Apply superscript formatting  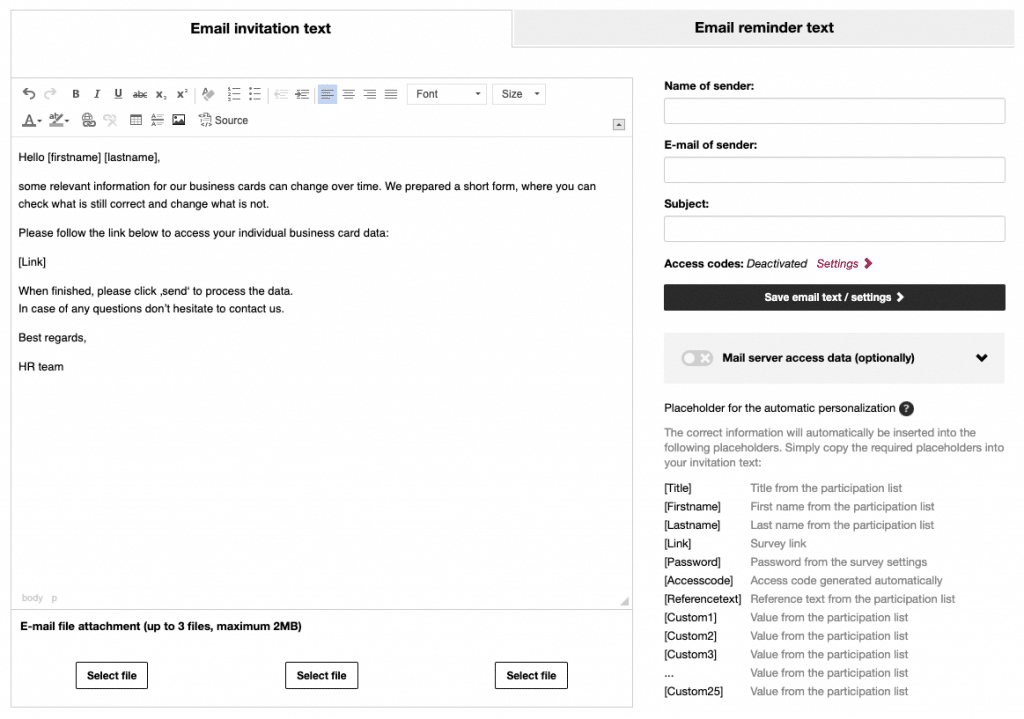click(182, 94)
